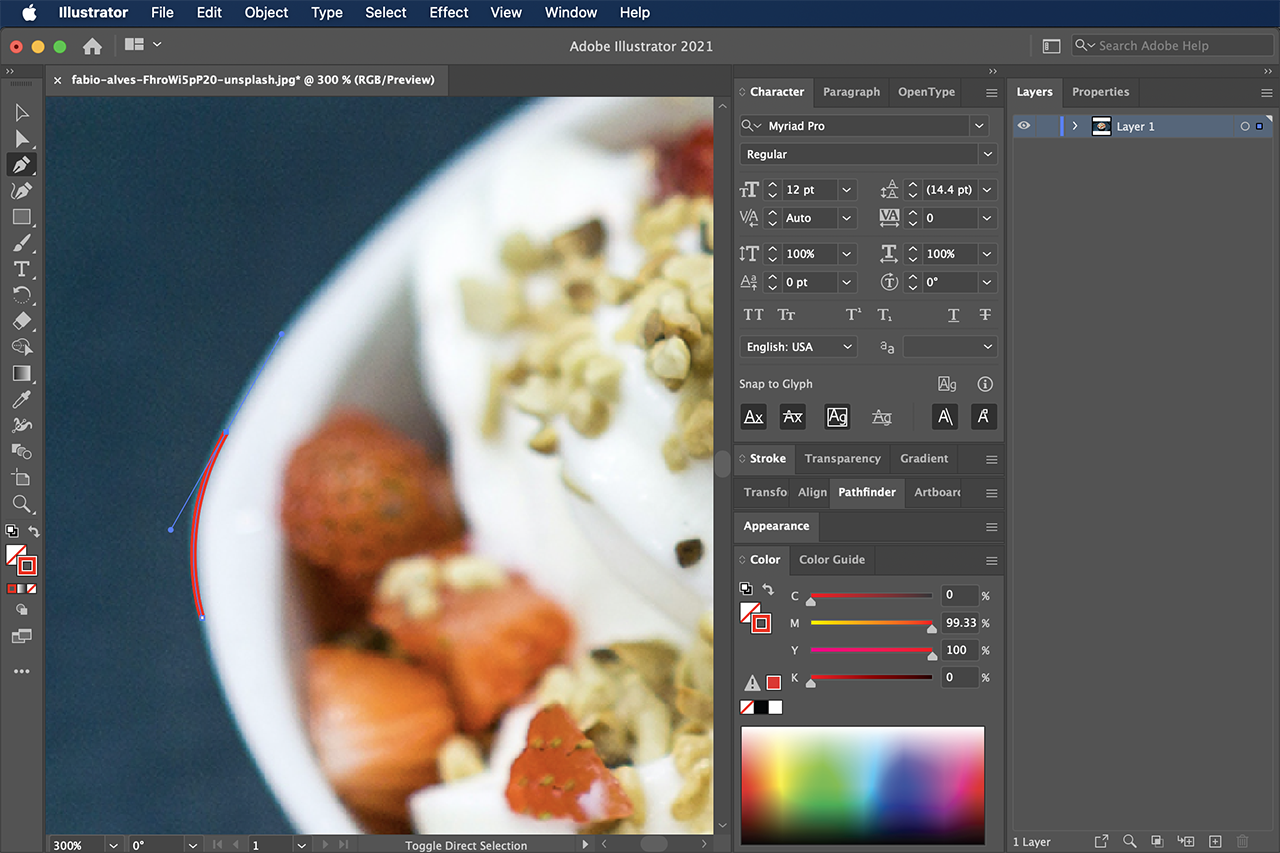Select the Type tool

coord(22,269)
